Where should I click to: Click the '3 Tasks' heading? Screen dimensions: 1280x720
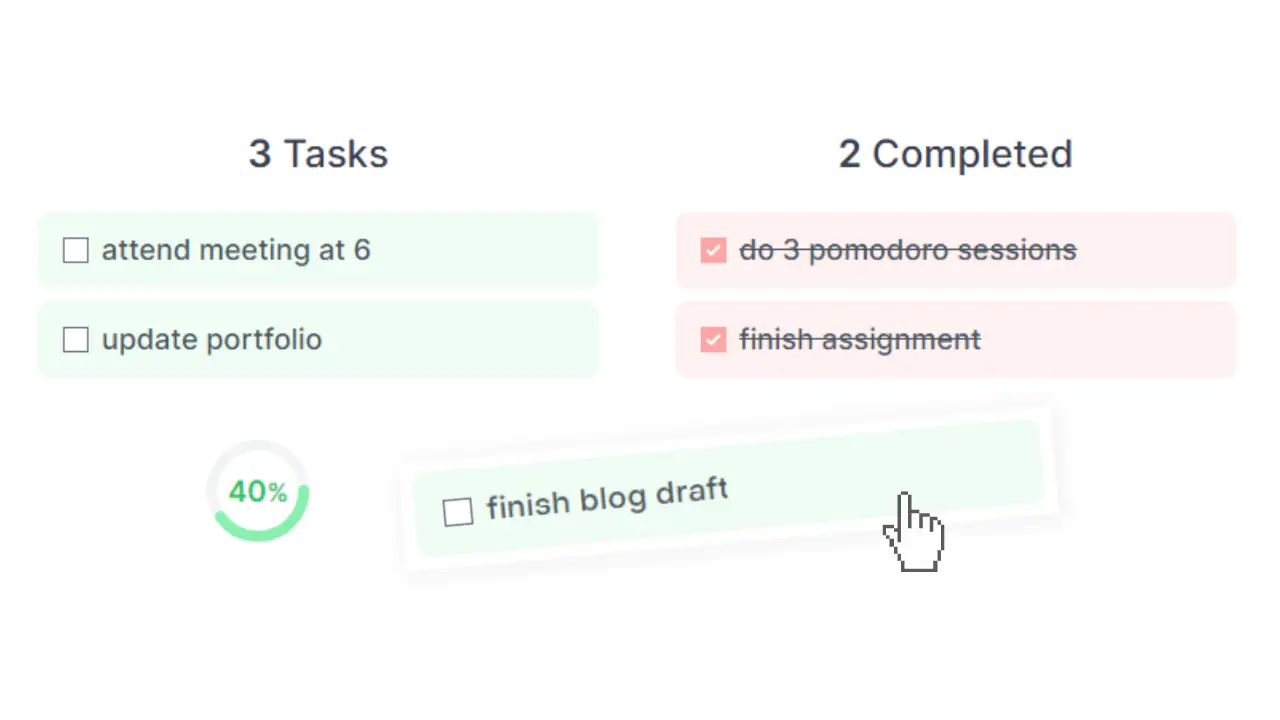click(x=318, y=155)
